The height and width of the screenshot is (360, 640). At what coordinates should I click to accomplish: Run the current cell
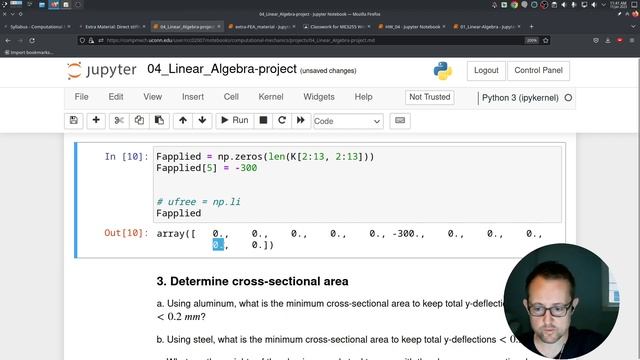point(235,120)
